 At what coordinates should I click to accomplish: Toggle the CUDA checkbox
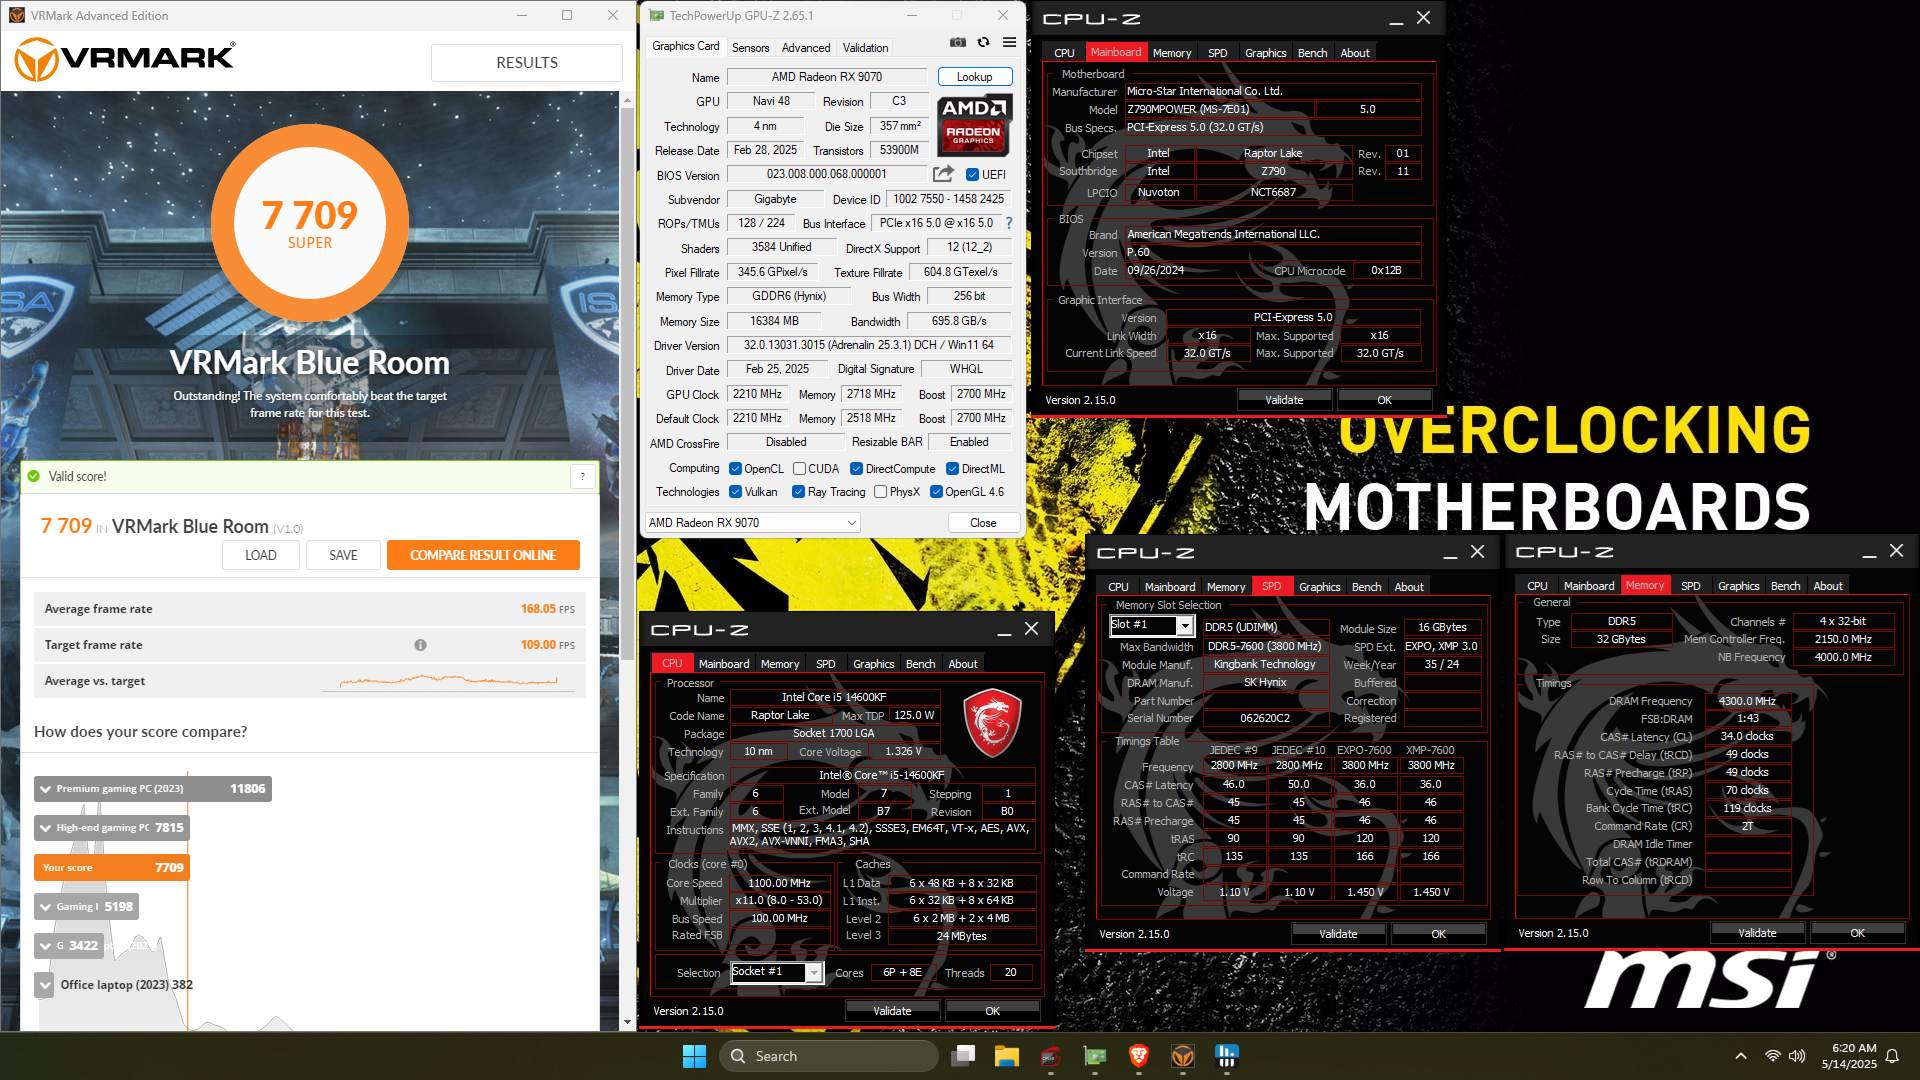click(800, 469)
